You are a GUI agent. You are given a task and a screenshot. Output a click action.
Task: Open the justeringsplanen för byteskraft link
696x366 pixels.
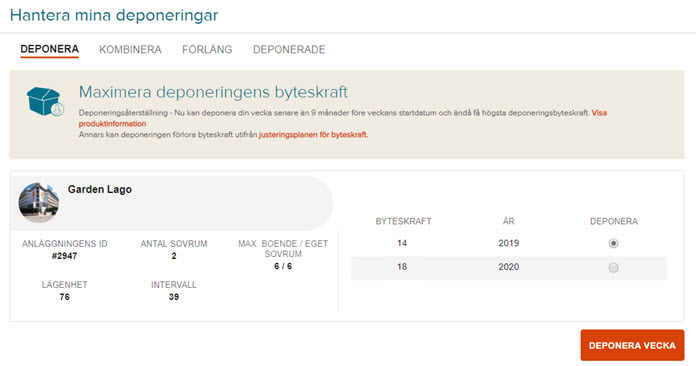coord(313,134)
